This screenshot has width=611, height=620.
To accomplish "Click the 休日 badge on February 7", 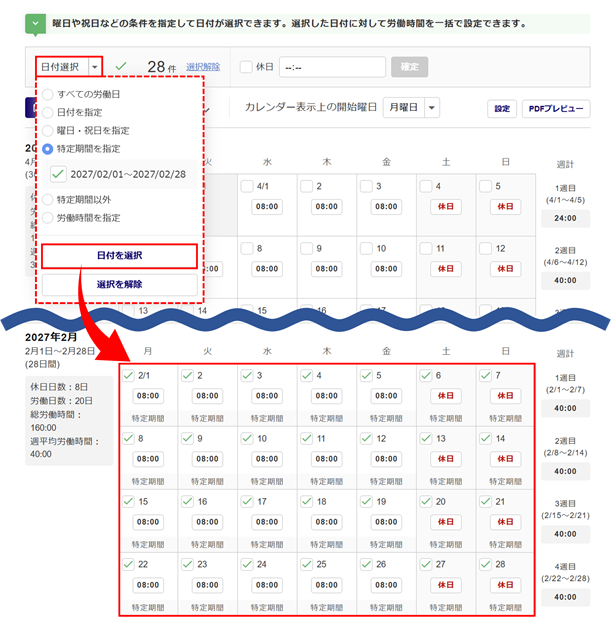I will (505, 396).
